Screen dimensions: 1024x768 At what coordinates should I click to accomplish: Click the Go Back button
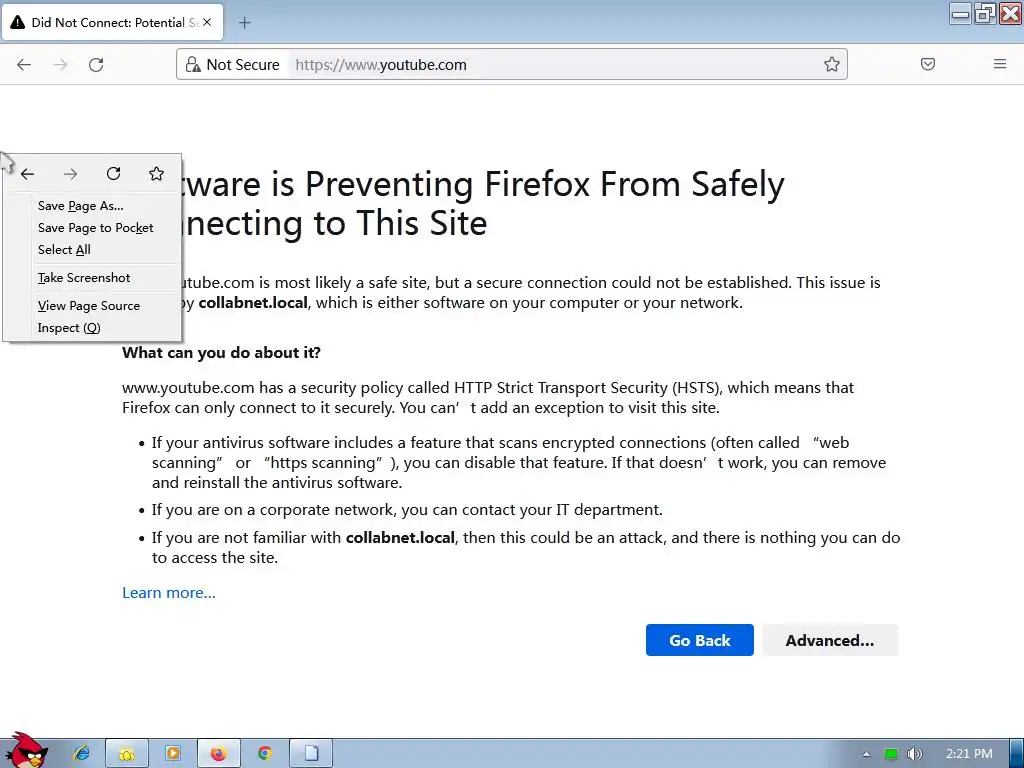tap(699, 640)
